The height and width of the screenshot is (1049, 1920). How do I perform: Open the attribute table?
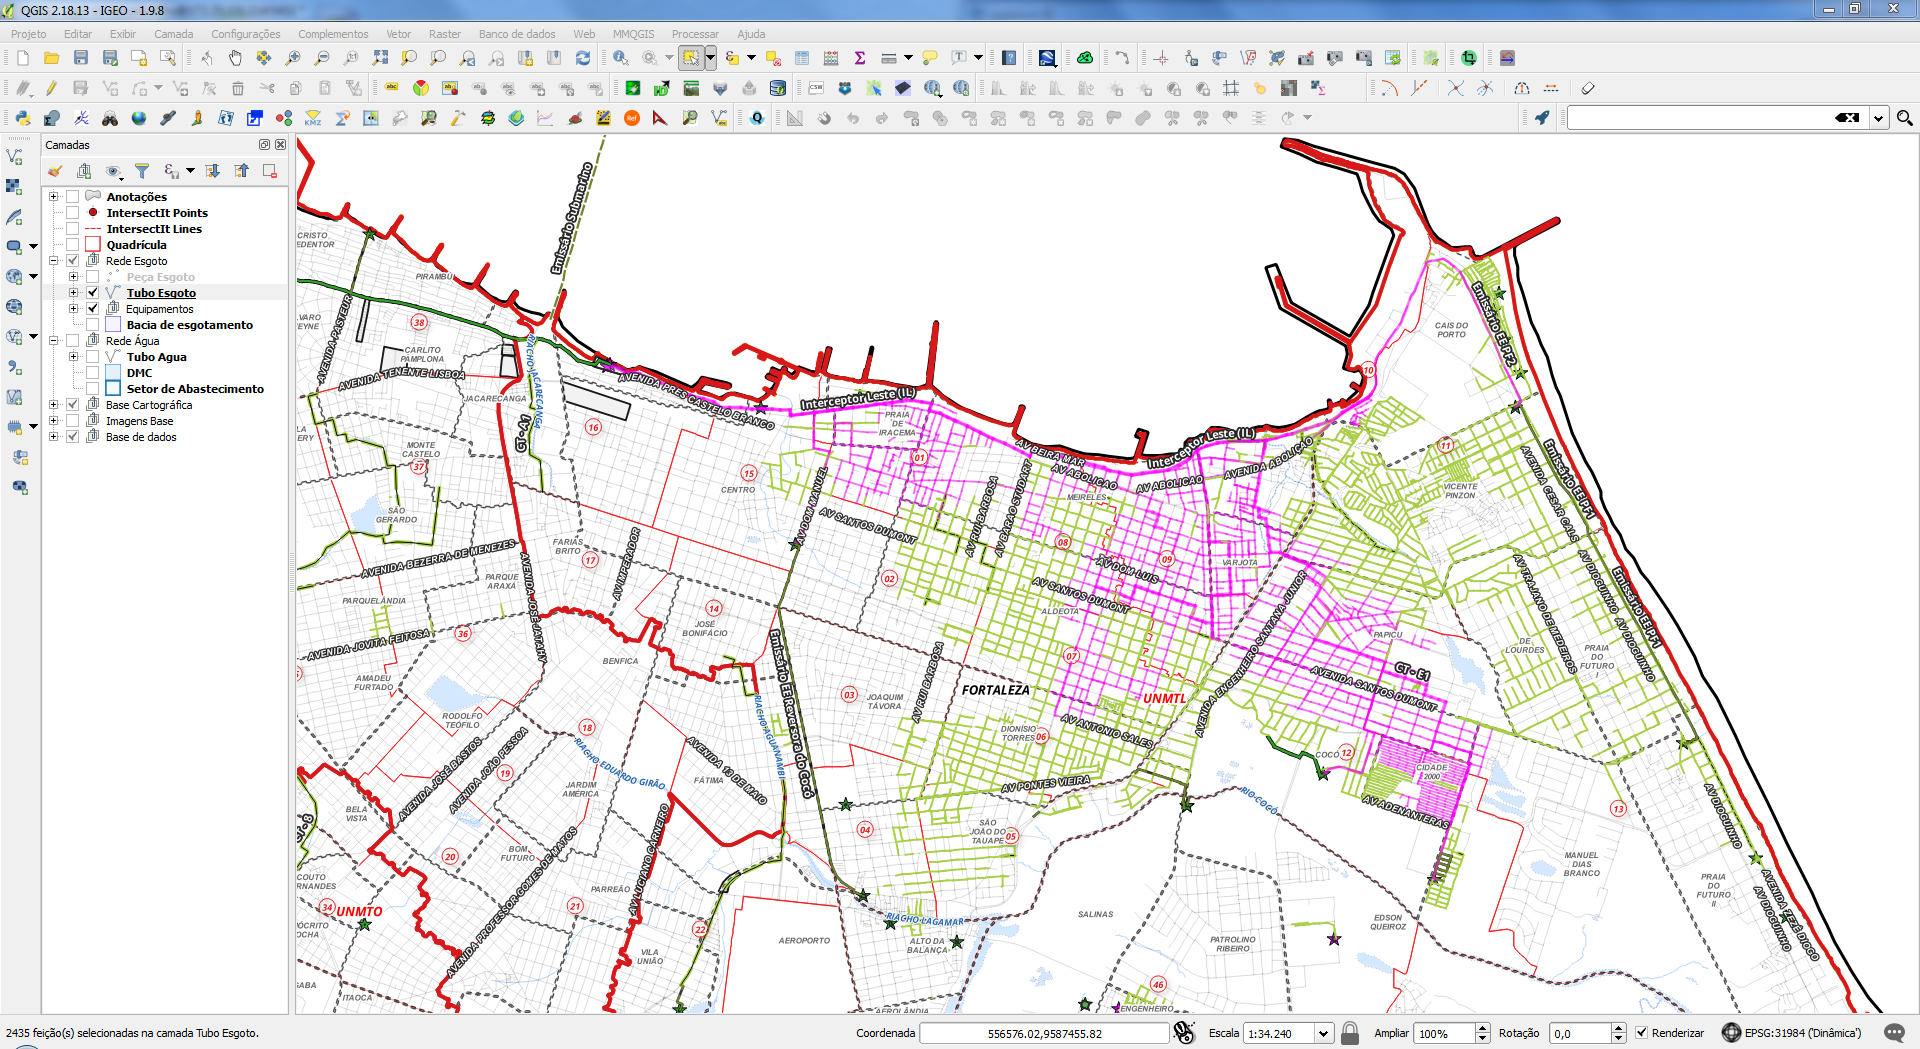(x=802, y=58)
